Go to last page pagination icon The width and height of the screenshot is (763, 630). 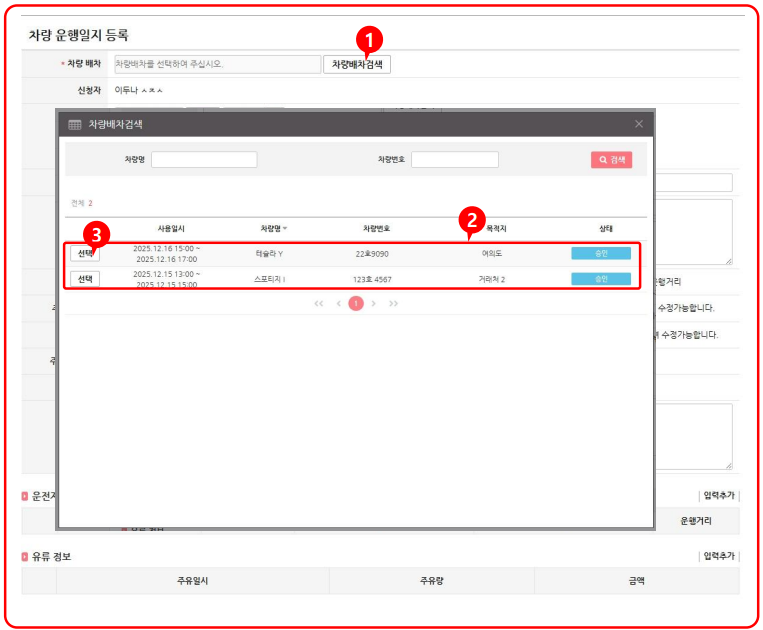pyautogui.click(x=393, y=303)
